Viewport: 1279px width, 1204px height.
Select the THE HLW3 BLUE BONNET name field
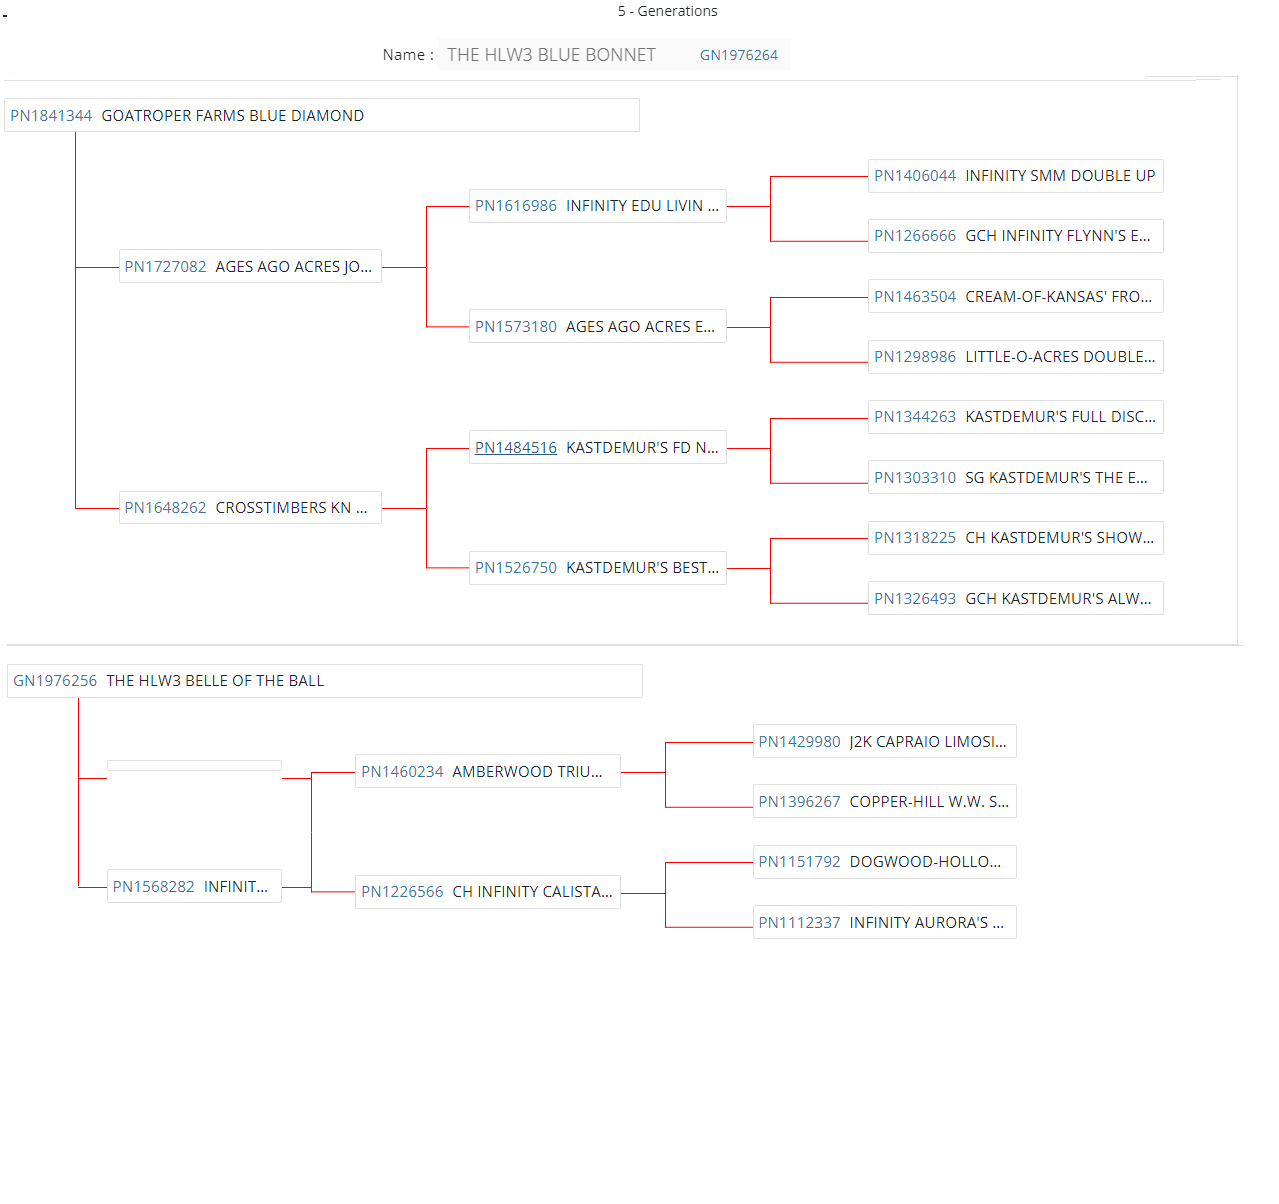click(551, 55)
